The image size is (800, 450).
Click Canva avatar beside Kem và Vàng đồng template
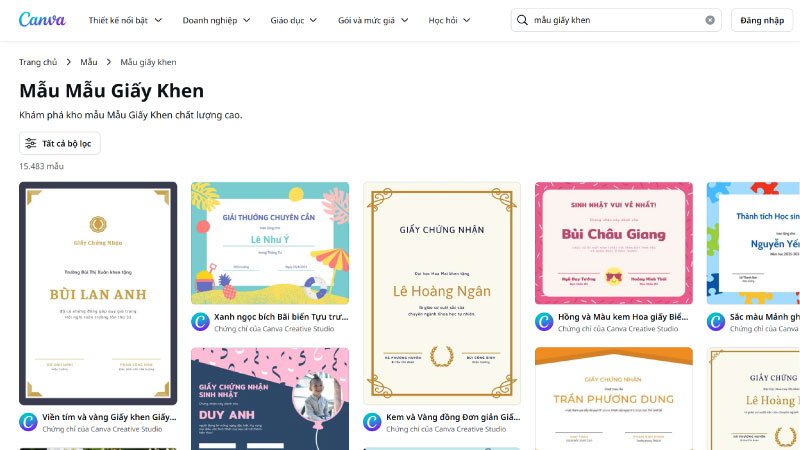click(x=372, y=422)
